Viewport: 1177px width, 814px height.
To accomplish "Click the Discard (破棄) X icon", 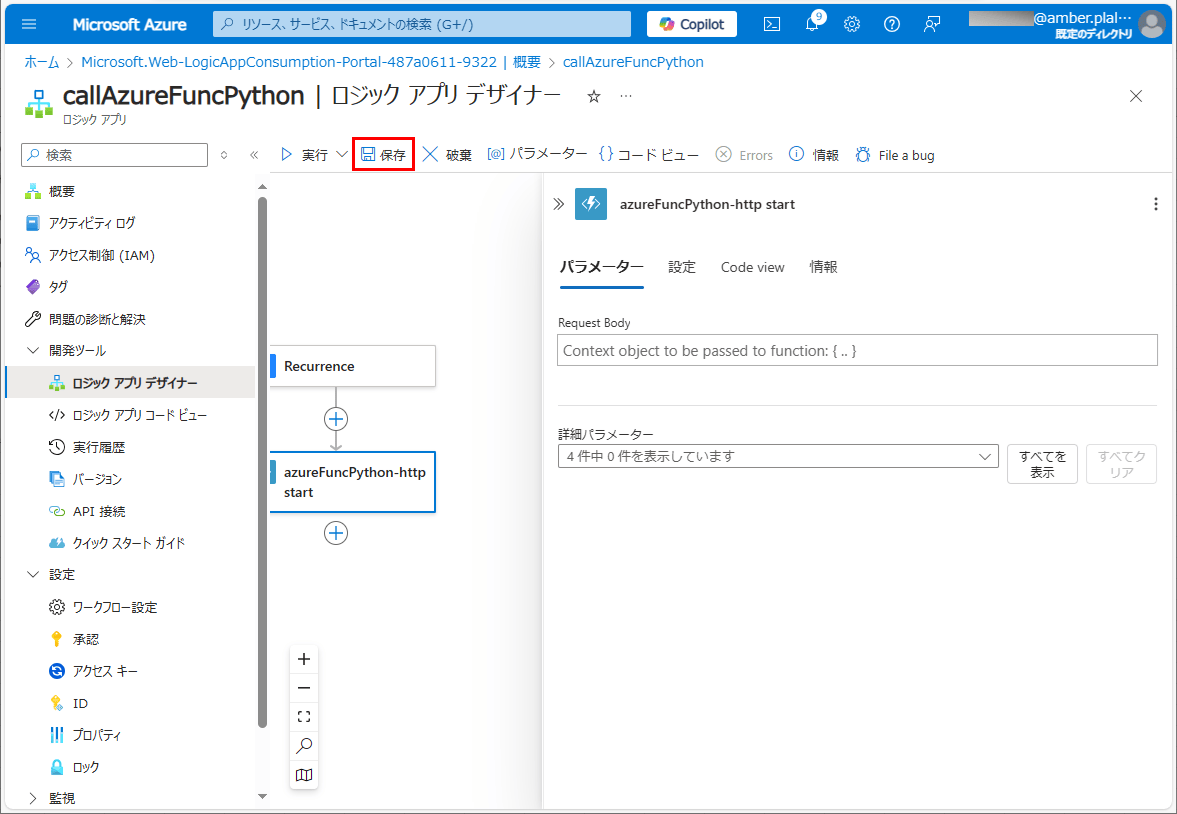I will (x=431, y=155).
